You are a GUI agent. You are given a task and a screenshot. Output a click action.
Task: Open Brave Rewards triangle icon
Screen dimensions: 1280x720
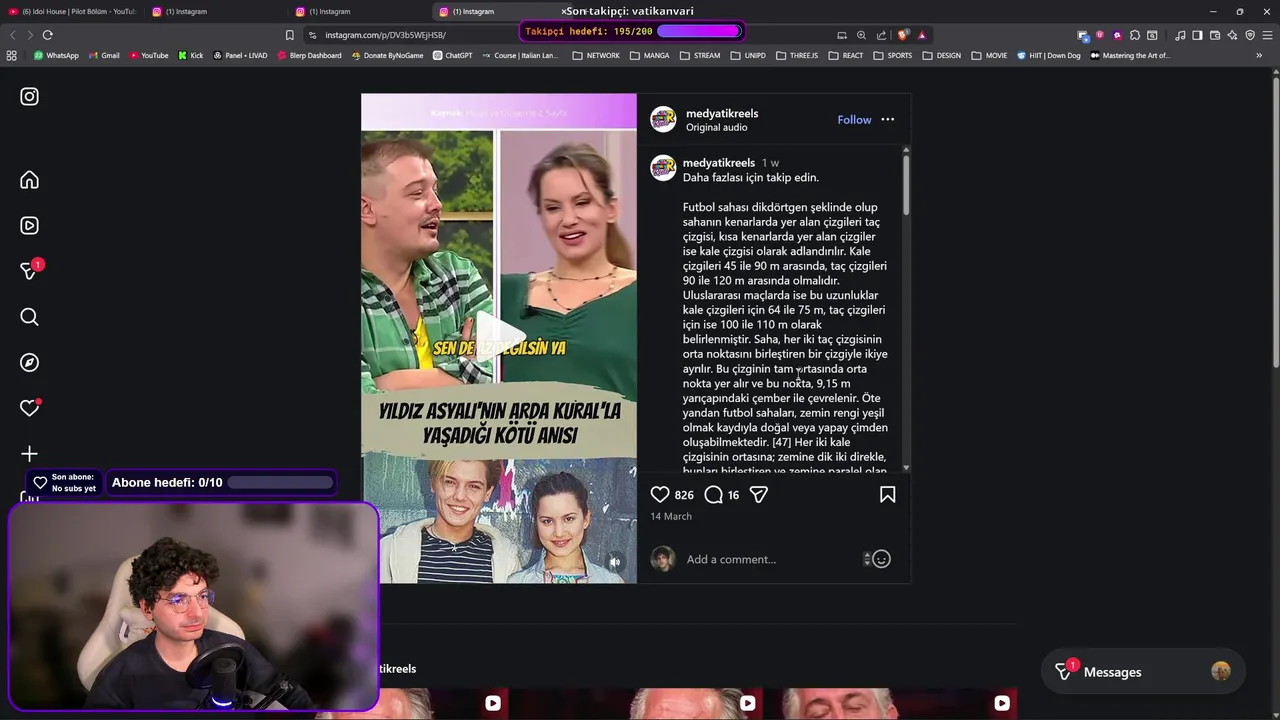coord(922,35)
